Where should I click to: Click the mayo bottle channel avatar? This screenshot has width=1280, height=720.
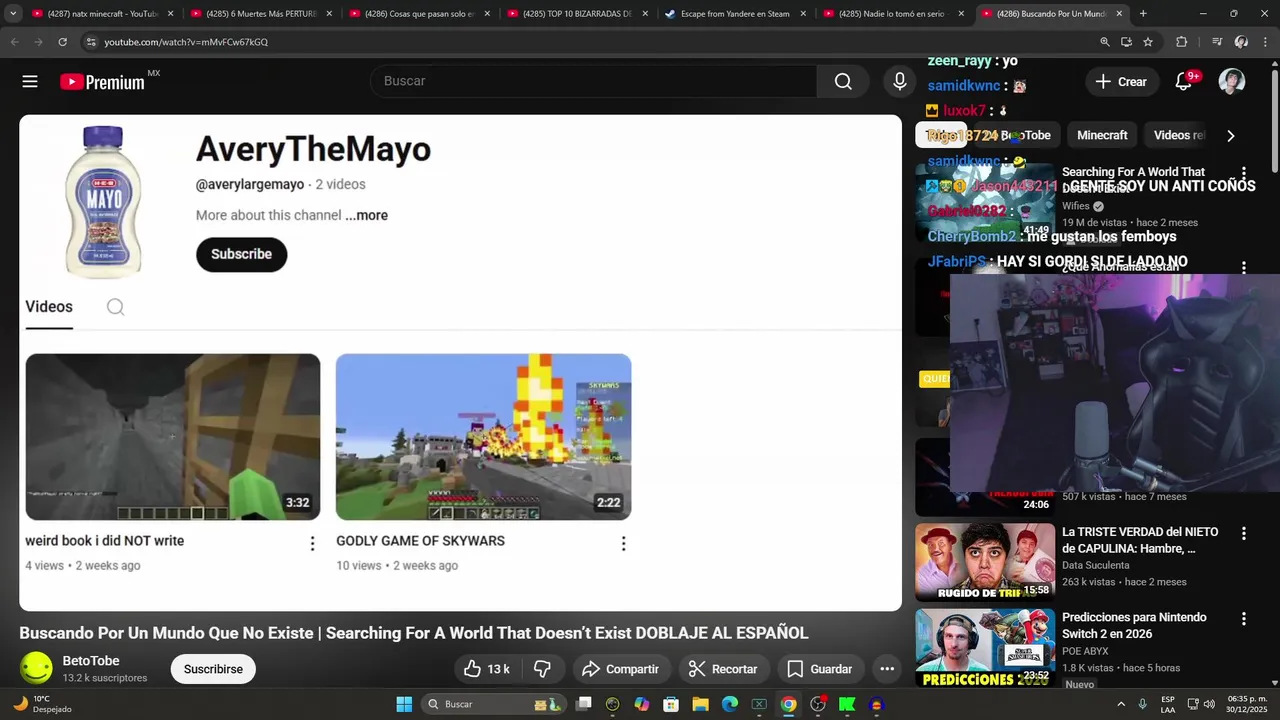(103, 201)
